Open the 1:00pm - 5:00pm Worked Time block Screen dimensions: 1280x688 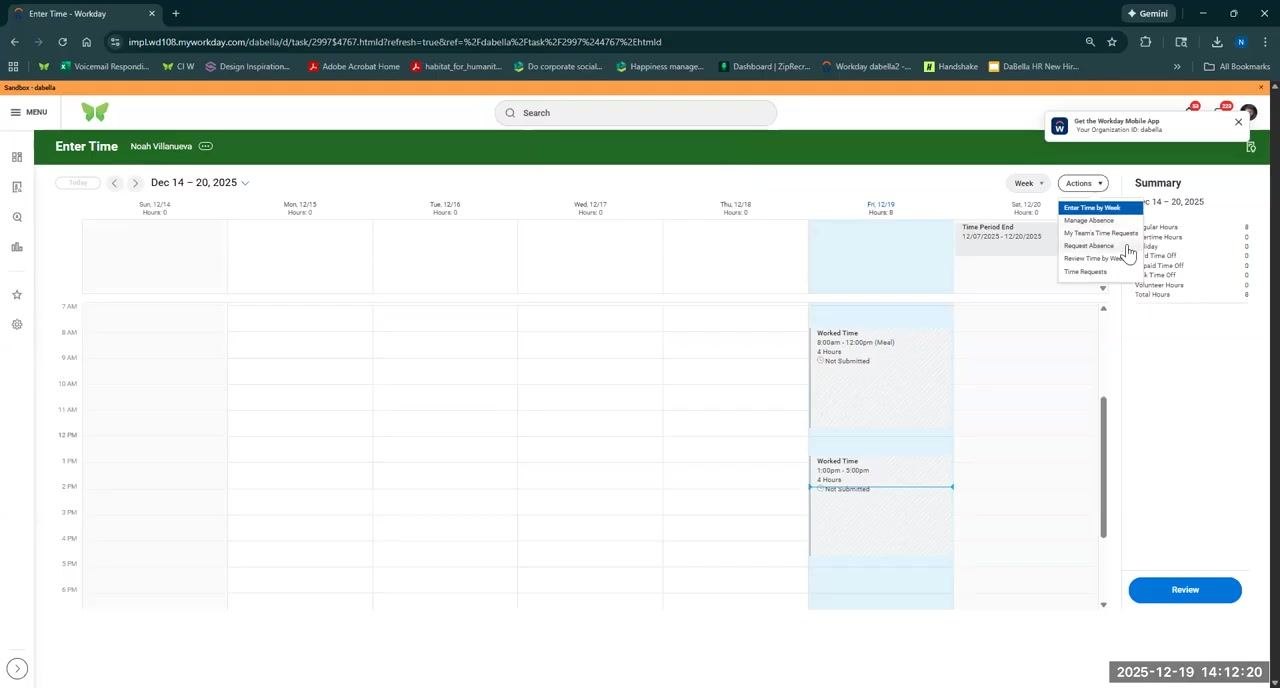pos(881,506)
